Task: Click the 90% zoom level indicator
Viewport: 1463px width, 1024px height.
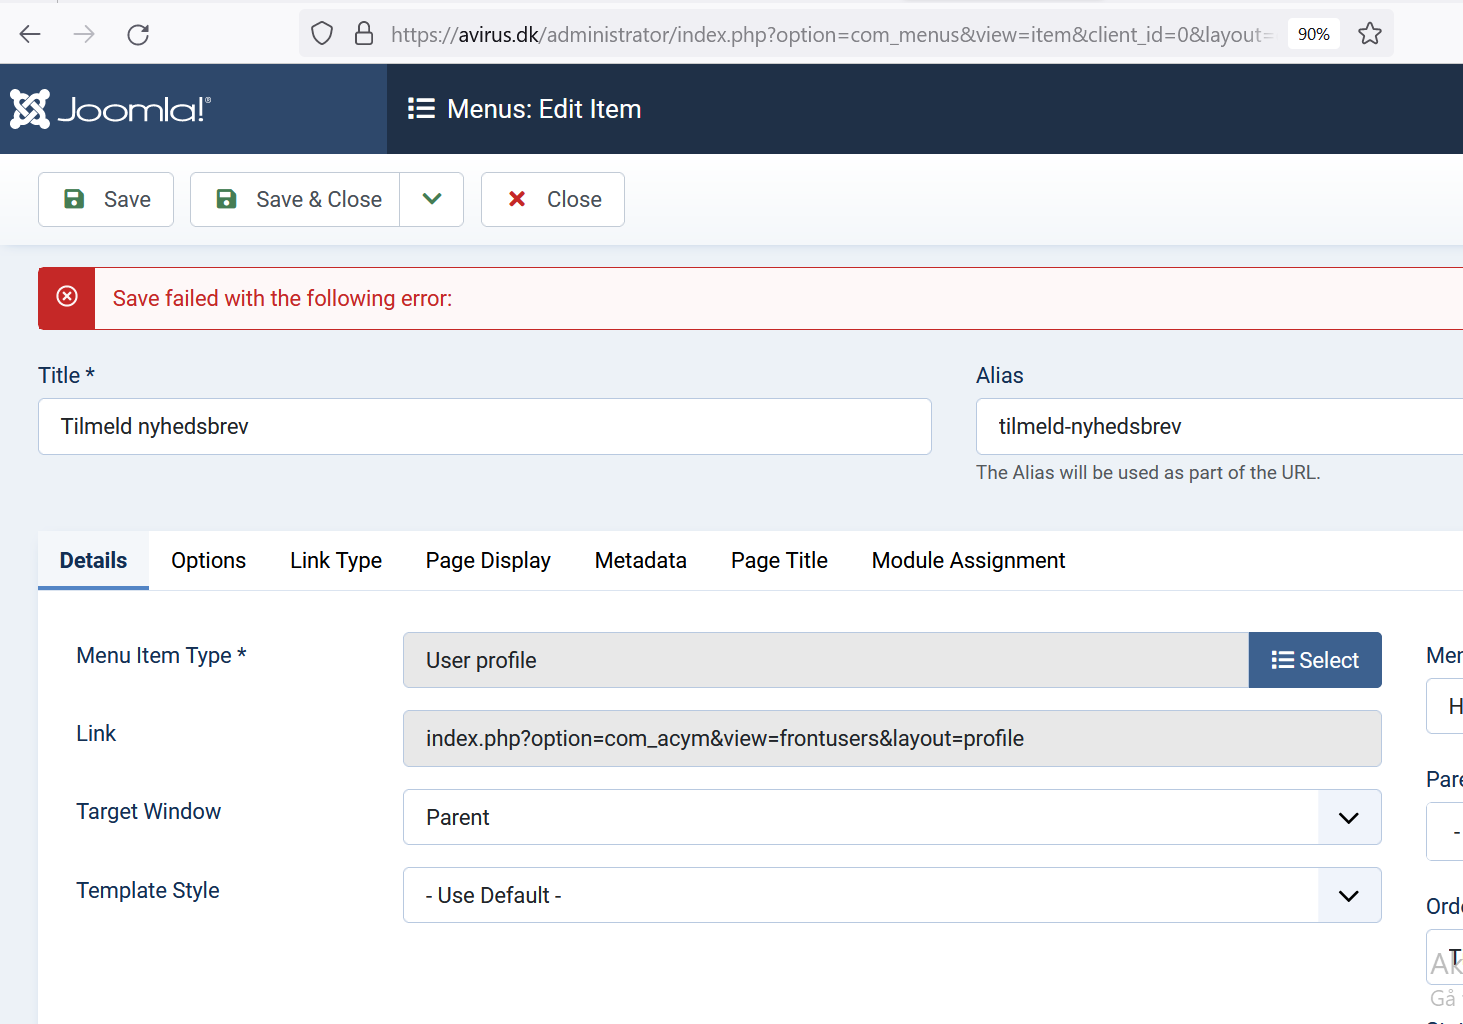Action: point(1312,34)
